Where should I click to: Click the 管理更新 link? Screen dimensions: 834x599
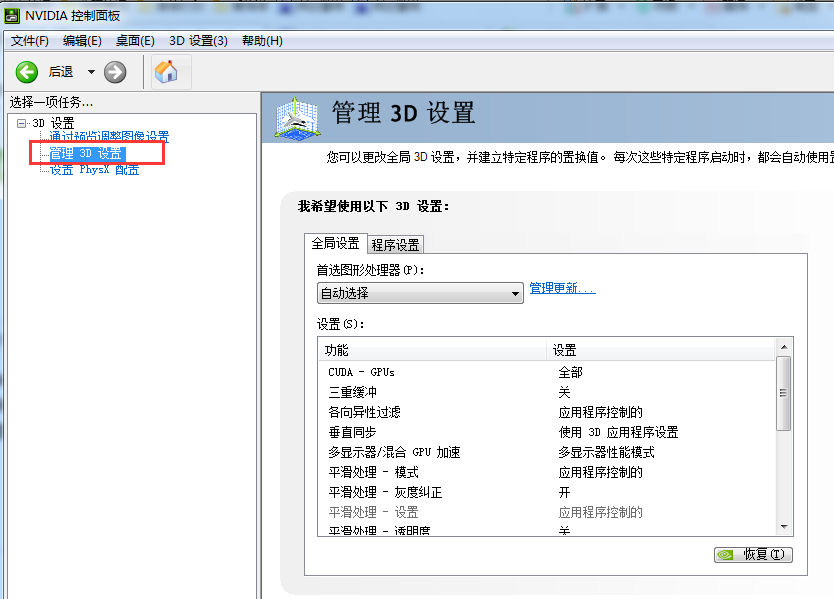563,288
